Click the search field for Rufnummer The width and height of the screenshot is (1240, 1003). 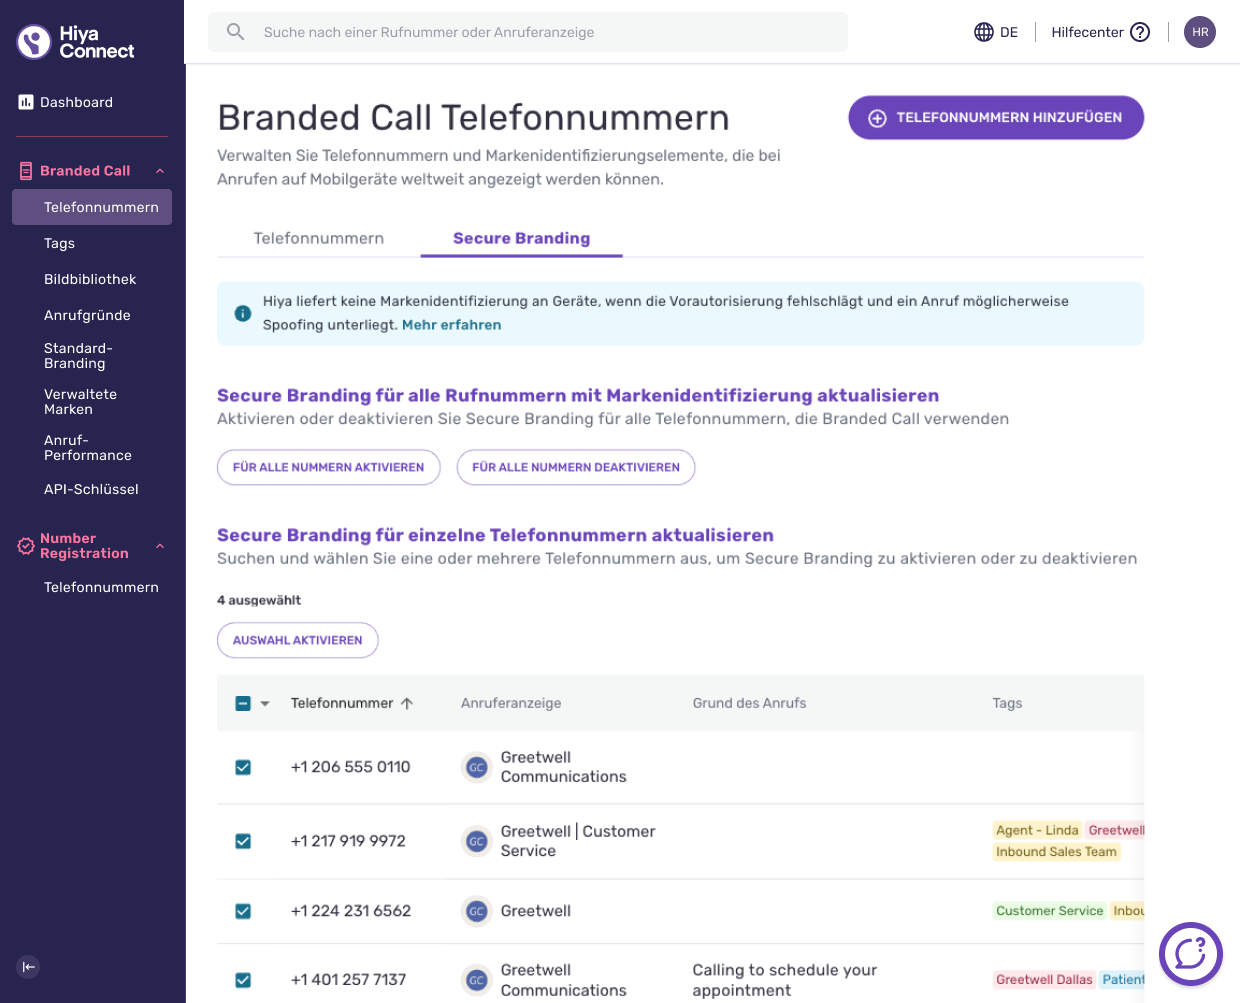point(528,32)
